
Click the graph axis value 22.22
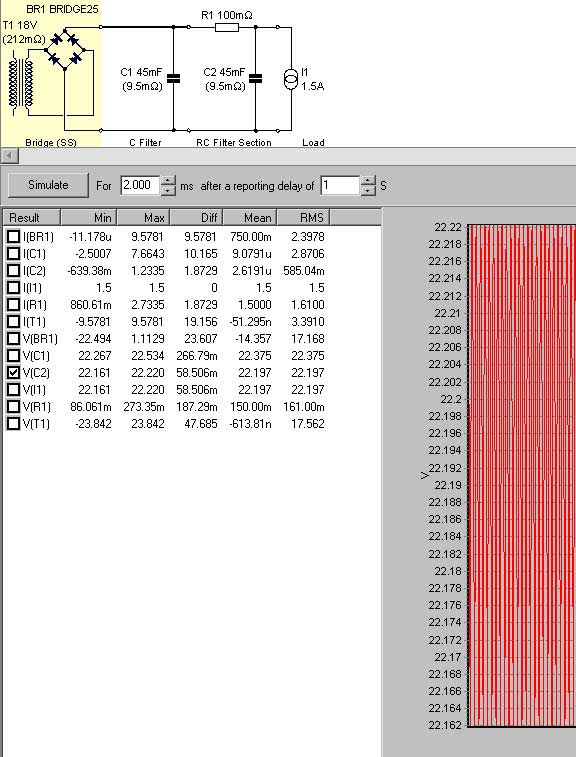(x=449, y=227)
